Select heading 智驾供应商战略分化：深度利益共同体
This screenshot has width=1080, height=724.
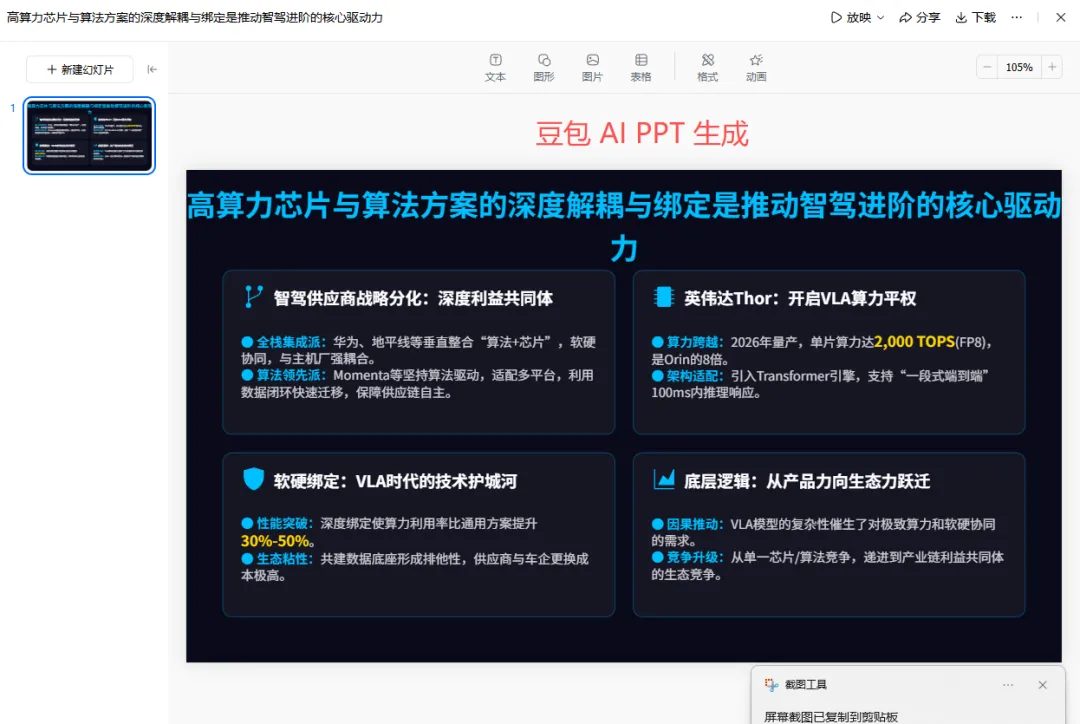413,298
